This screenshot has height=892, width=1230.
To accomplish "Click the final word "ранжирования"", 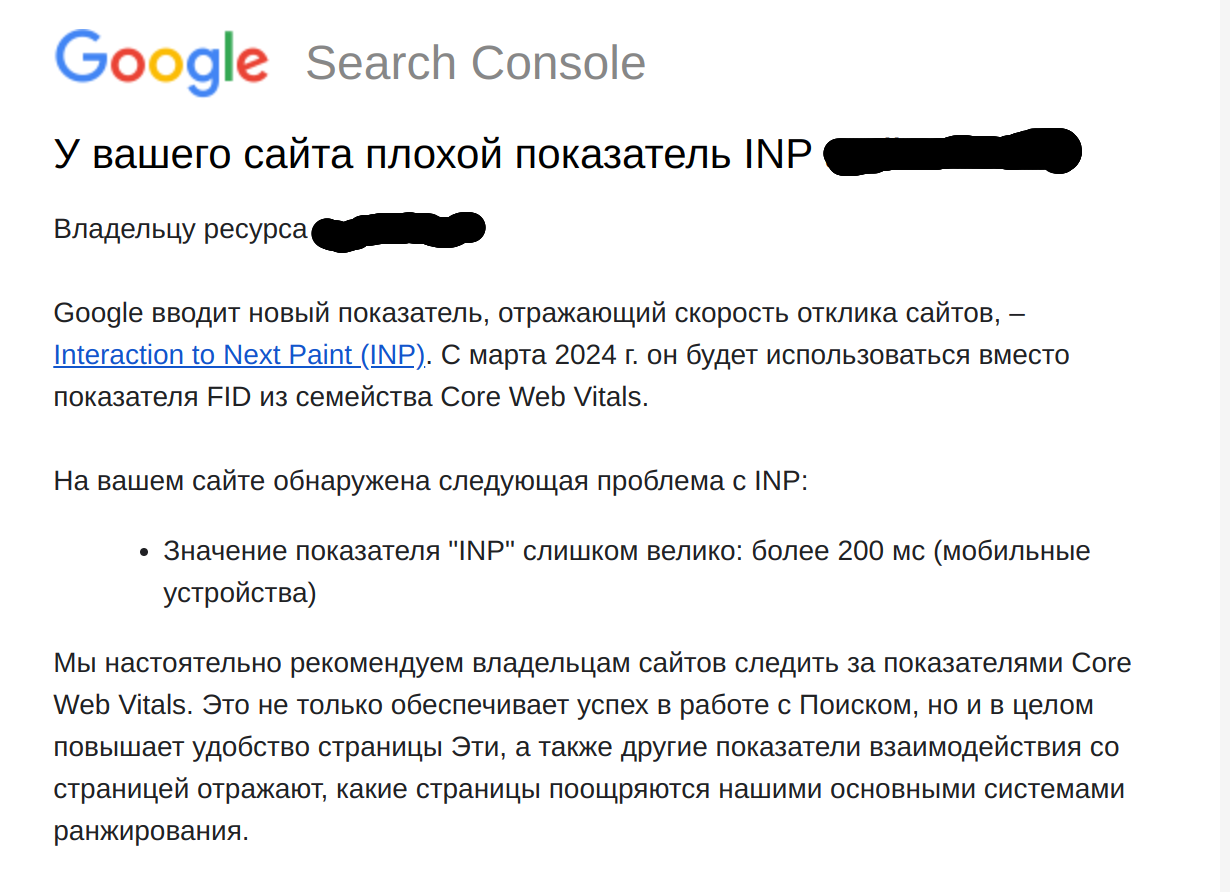I will (150, 831).
